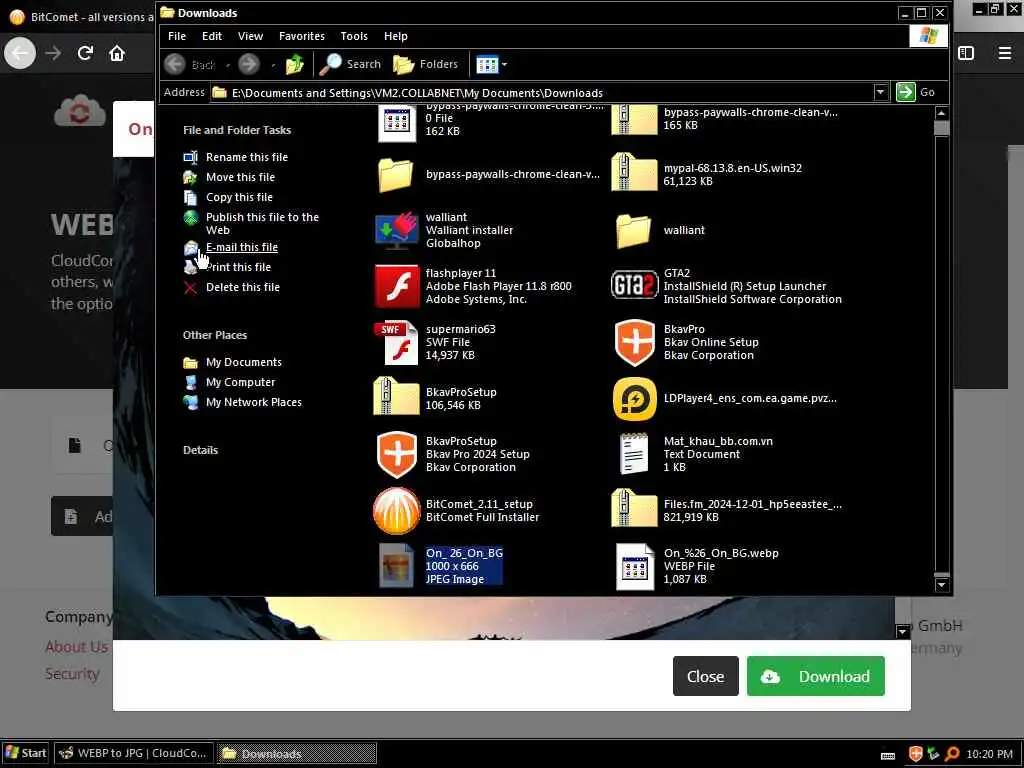Toggle the browser sidebar panel icon
Image resolution: width=1024 pixels, height=768 pixels.
pos(966,53)
